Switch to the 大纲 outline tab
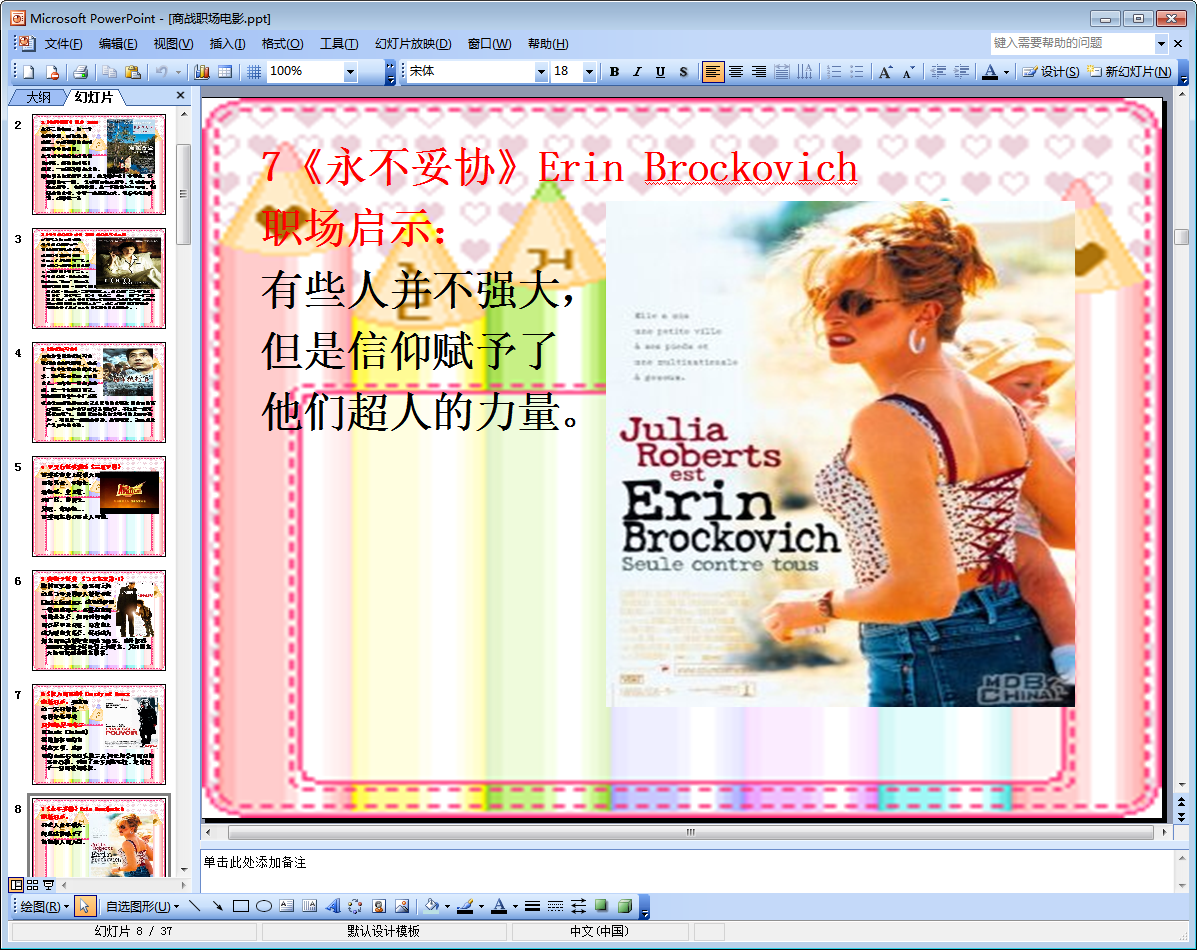1197x950 pixels. (38, 97)
